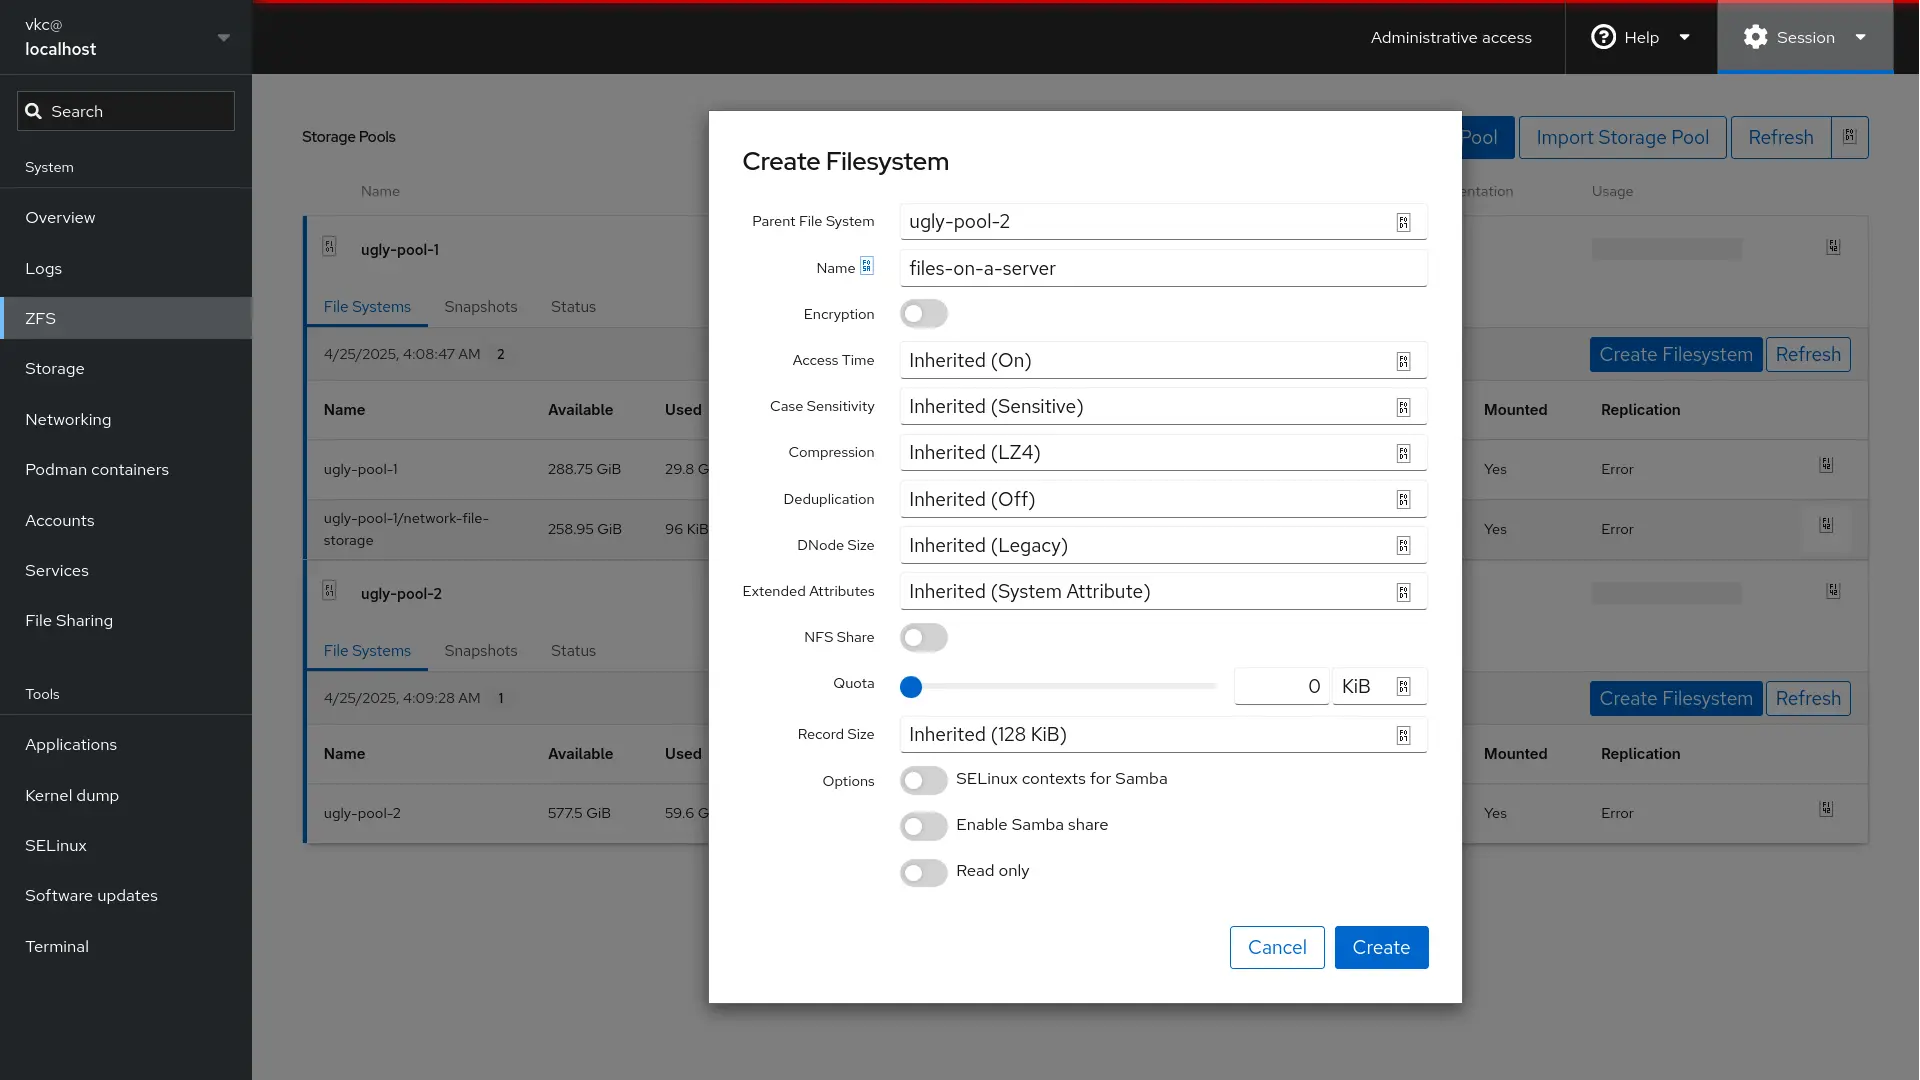Click the Create button to confirm
Viewport: 1920px width, 1080px height.
coord(1381,947)
